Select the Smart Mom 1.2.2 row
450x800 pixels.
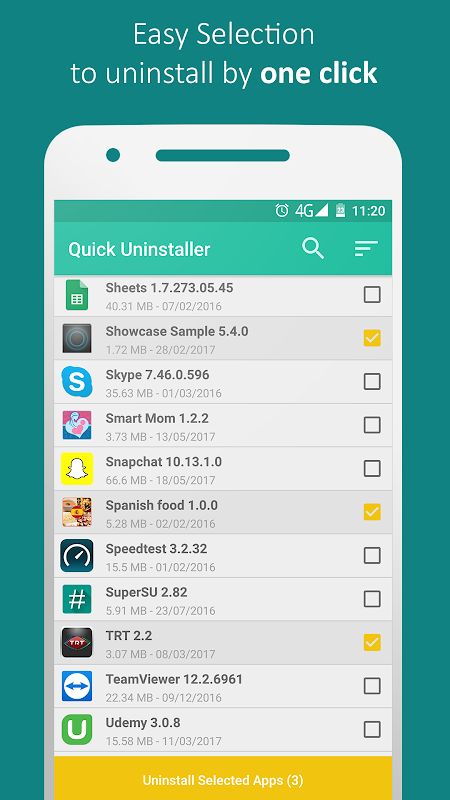click(223, 425)
